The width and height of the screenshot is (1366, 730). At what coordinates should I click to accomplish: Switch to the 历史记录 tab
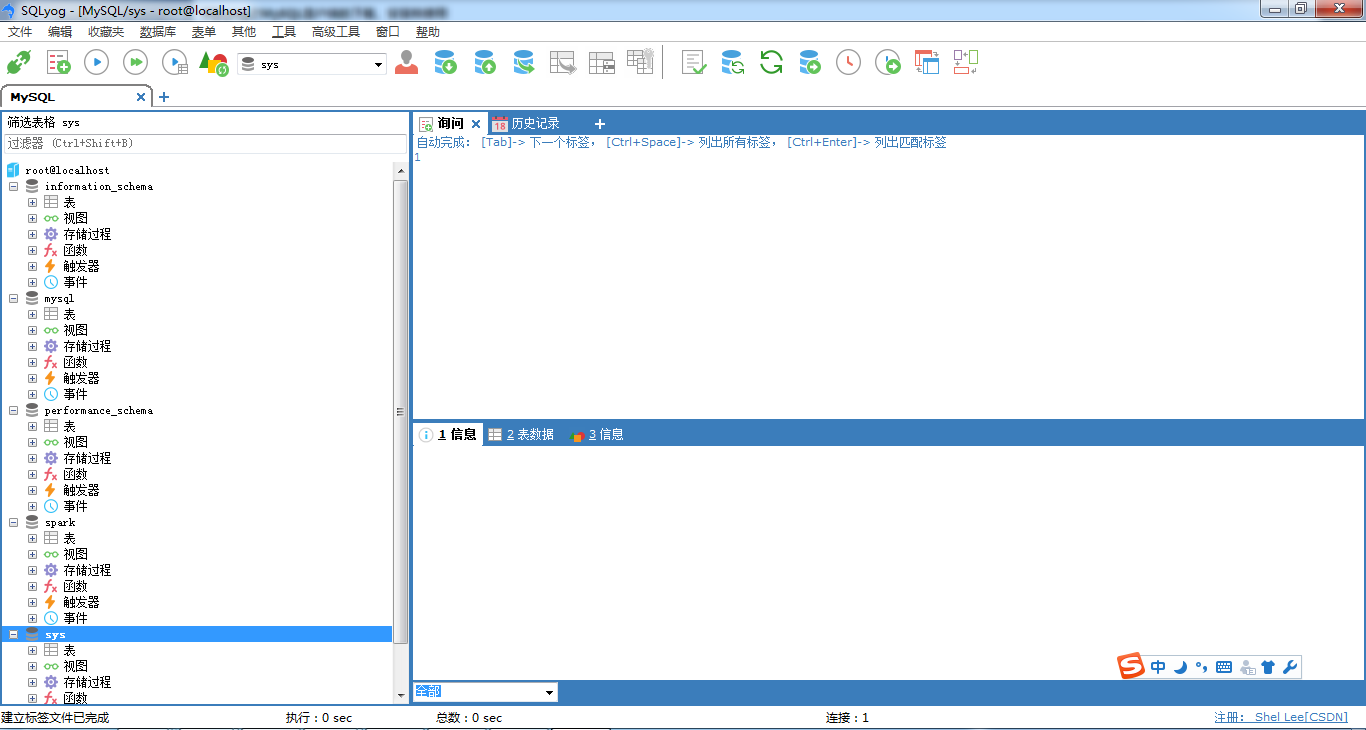pos(527,124)
